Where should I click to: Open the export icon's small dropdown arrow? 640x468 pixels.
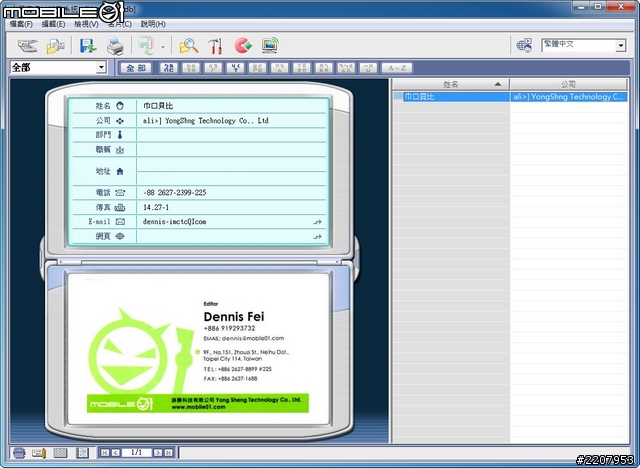pyautogui.click(x=163, y=47)
